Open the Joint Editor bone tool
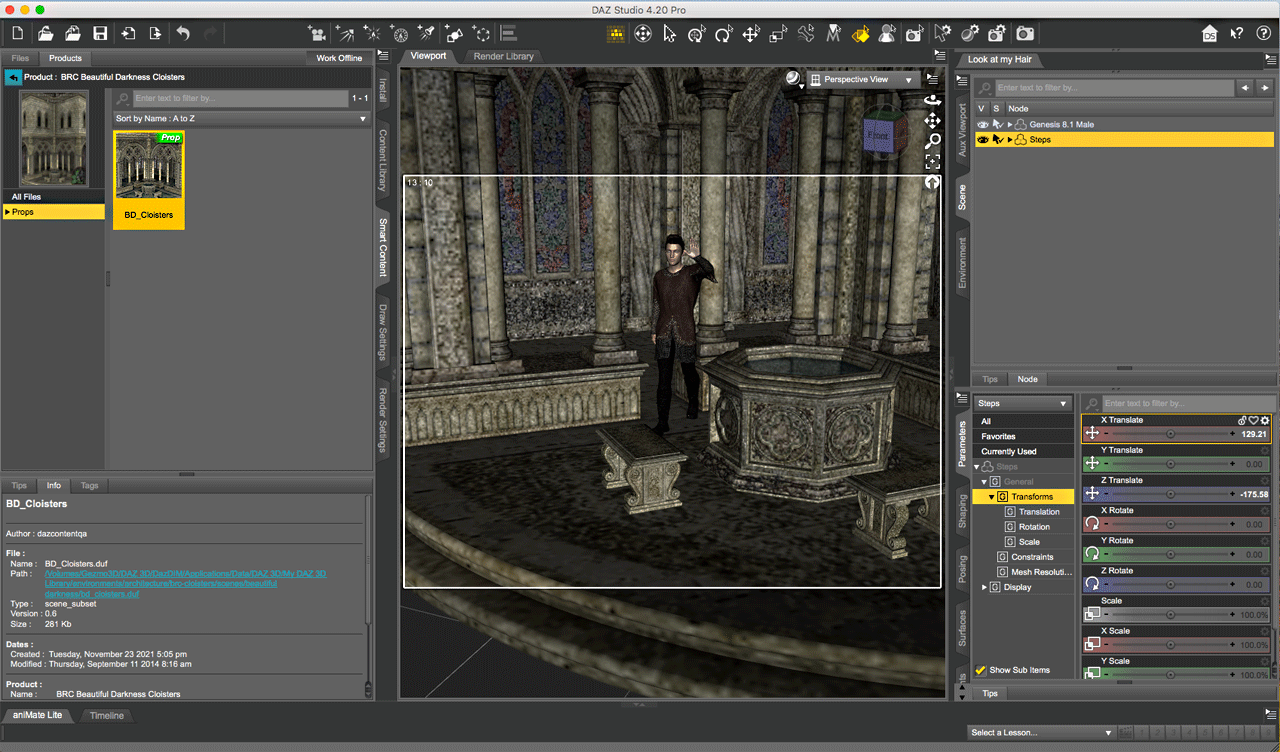Viewport: 1280px width, 752px height. (807, 33)
